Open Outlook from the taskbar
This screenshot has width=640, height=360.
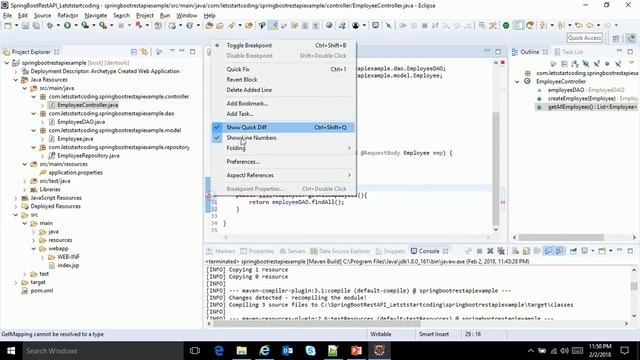coord(287,351)
